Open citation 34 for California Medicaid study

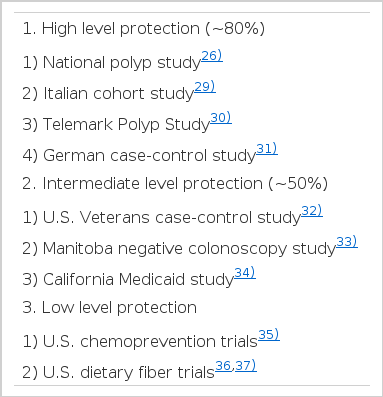click(x=245, y=273)
